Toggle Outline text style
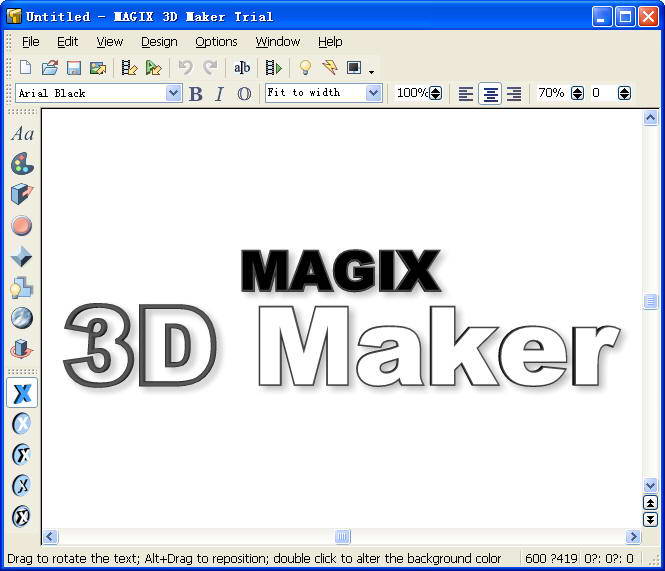Viewport: 665px width, 571px height. (x=244, y=94)
